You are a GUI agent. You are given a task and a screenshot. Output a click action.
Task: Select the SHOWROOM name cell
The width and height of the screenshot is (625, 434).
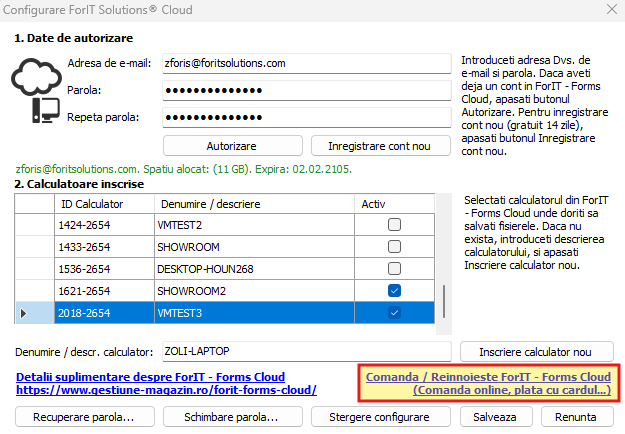[x=254, y=247]
